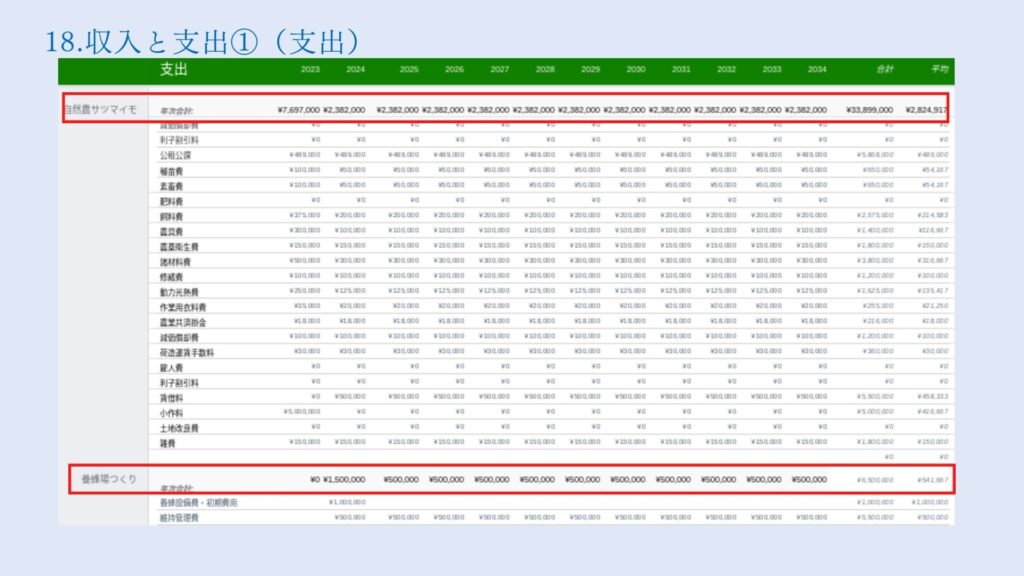Image resolution: width=1024 pixels, height=576 pixels.
Task: Click the 2034 column header
Action: pos(817,69)
